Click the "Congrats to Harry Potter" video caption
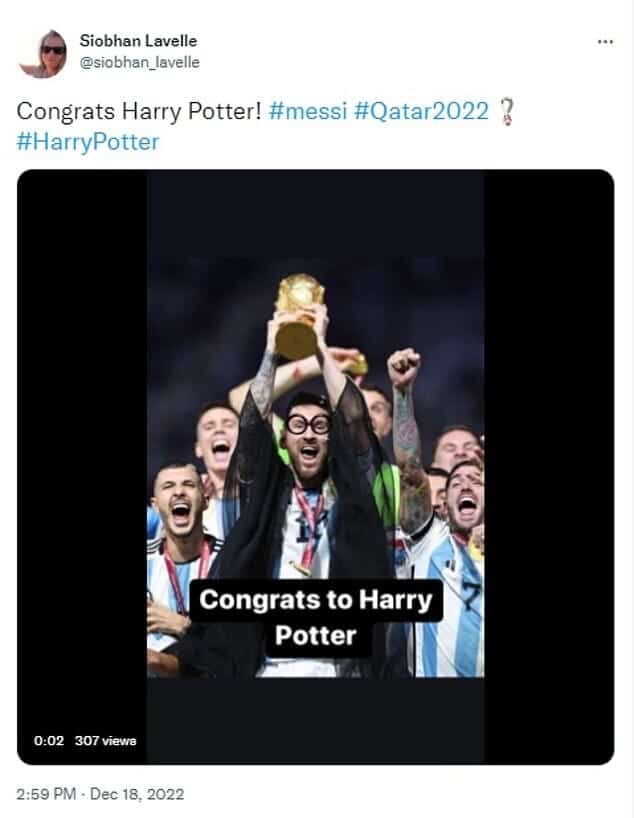 coord(315,617)
